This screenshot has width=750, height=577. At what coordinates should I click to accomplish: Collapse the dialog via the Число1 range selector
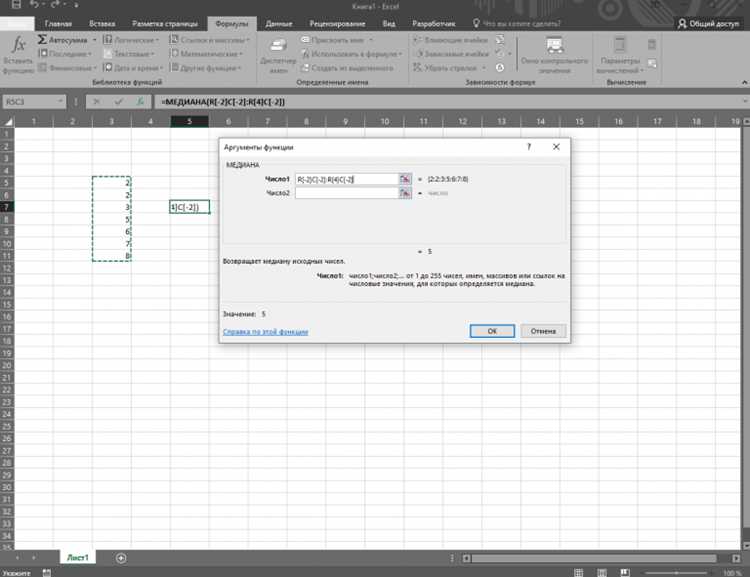405,179
